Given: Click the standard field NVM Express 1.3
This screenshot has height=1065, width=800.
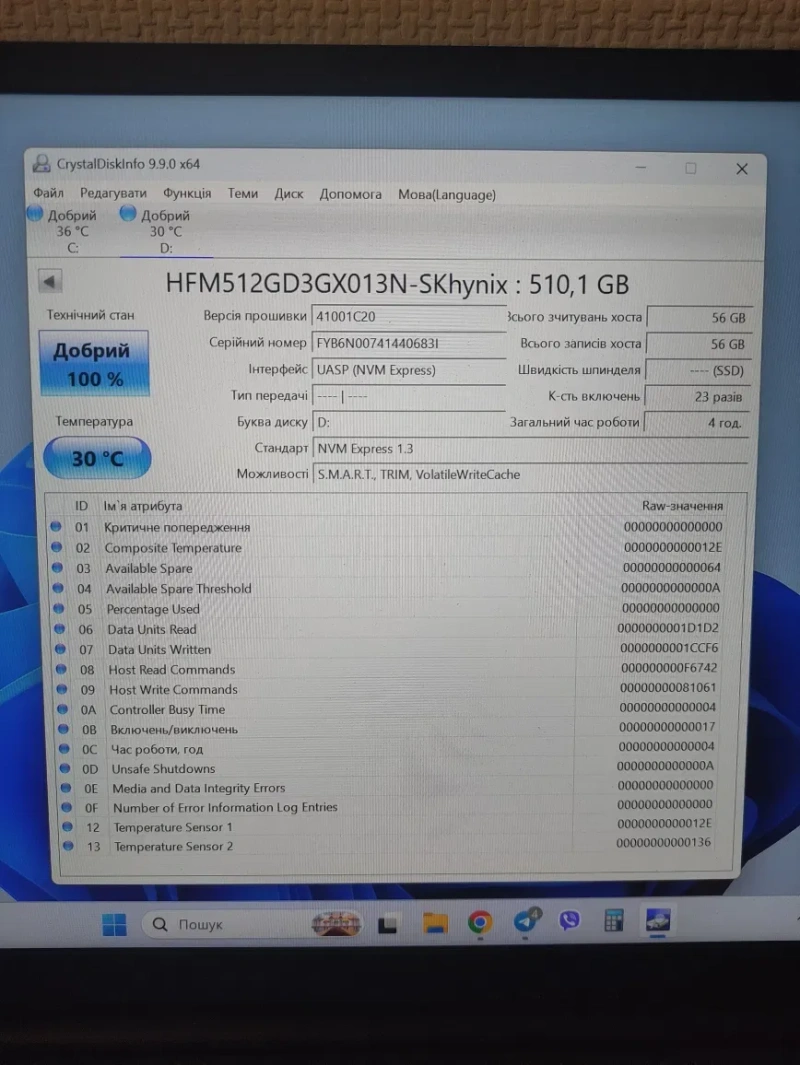Looking at the screenshot, I should 530,449.
